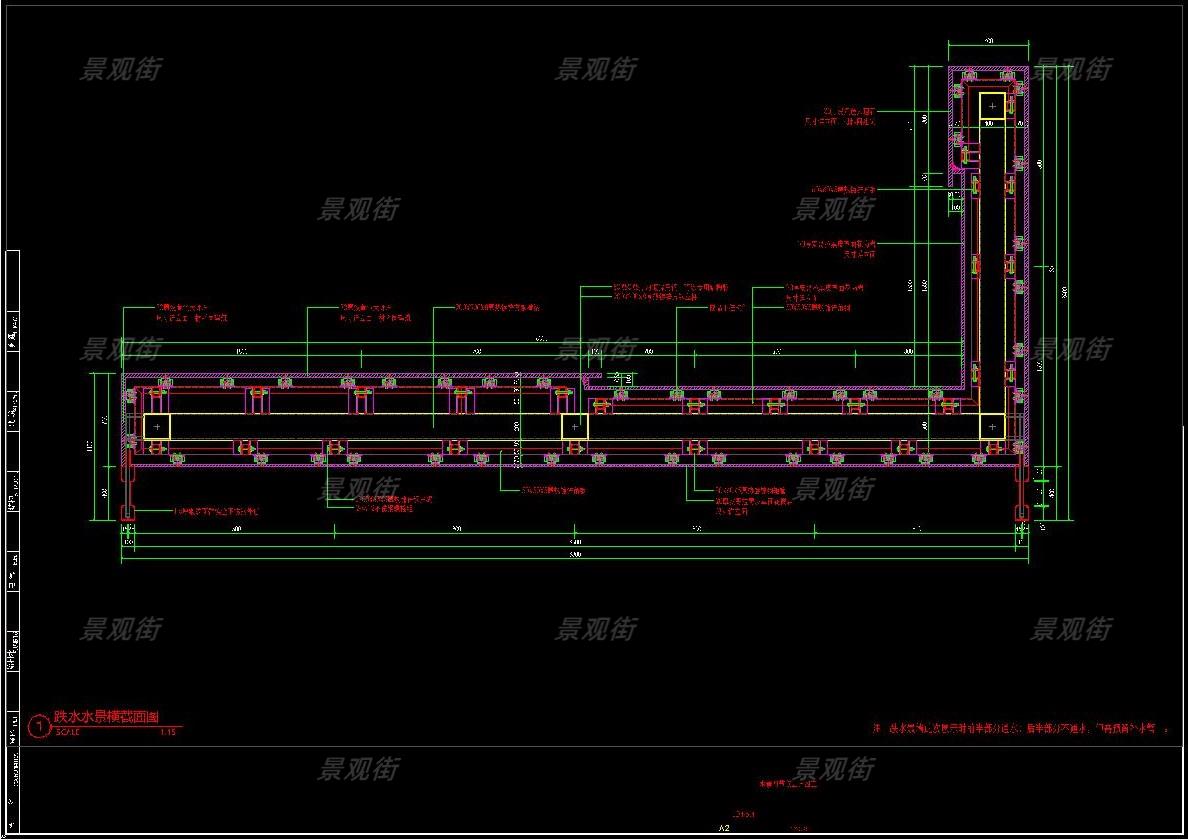Click the 景观街 watermark at bottom-left

(x=120, y=629)
